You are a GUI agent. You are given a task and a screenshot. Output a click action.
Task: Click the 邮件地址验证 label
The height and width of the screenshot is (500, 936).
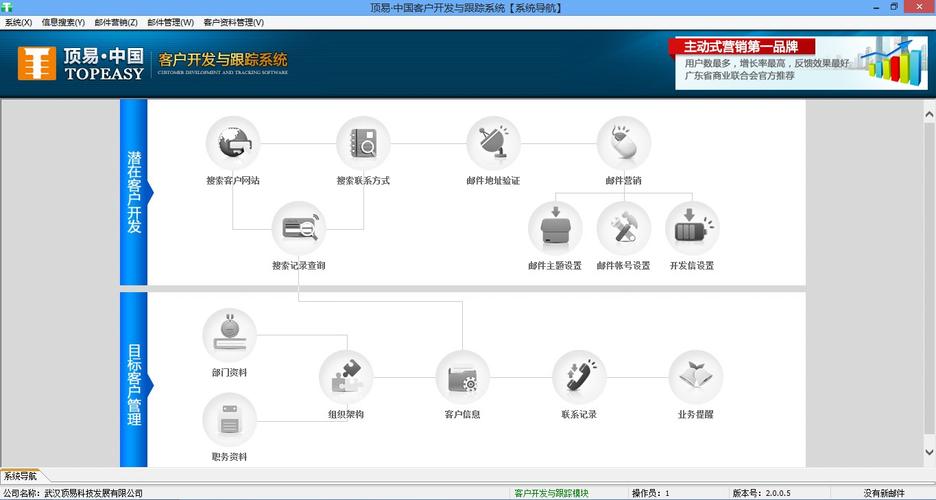(x=493, y=180)
